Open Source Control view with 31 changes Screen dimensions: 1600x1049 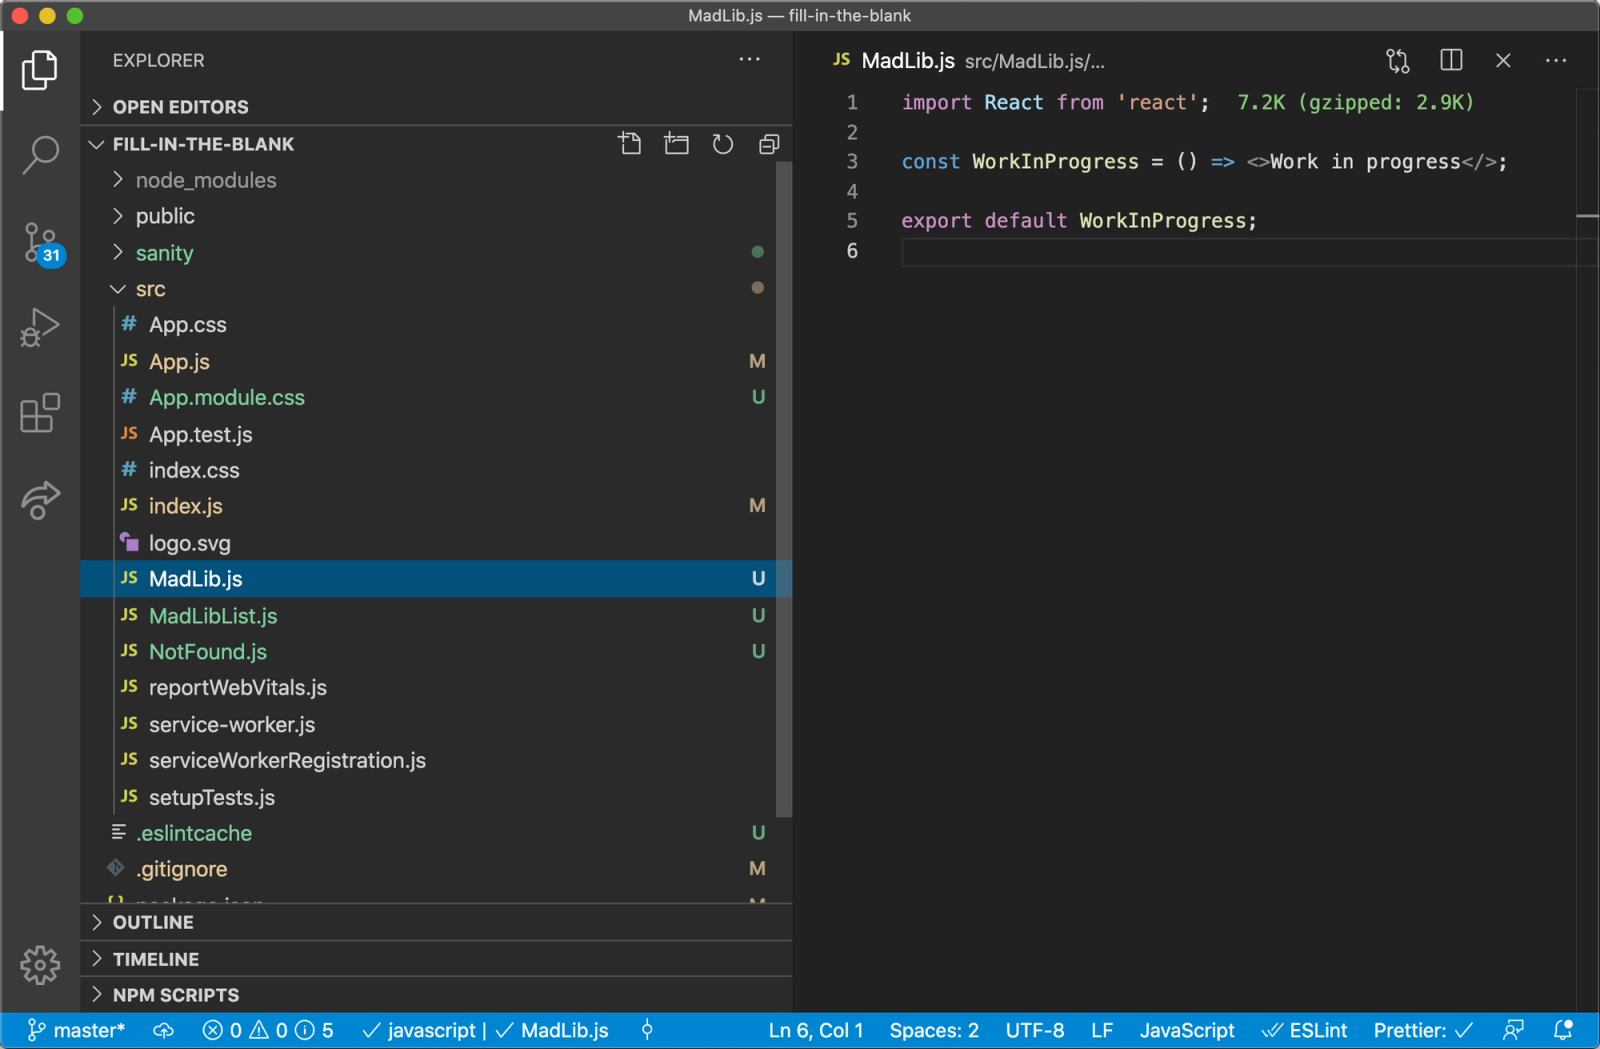pos(40,243)
